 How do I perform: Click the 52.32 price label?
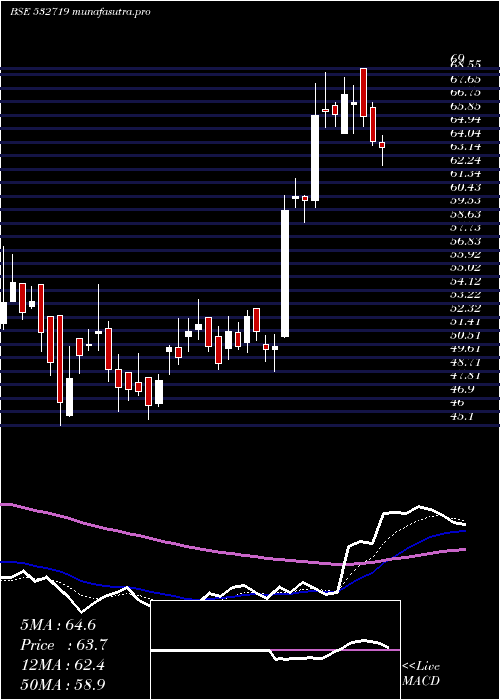[465, 308]
